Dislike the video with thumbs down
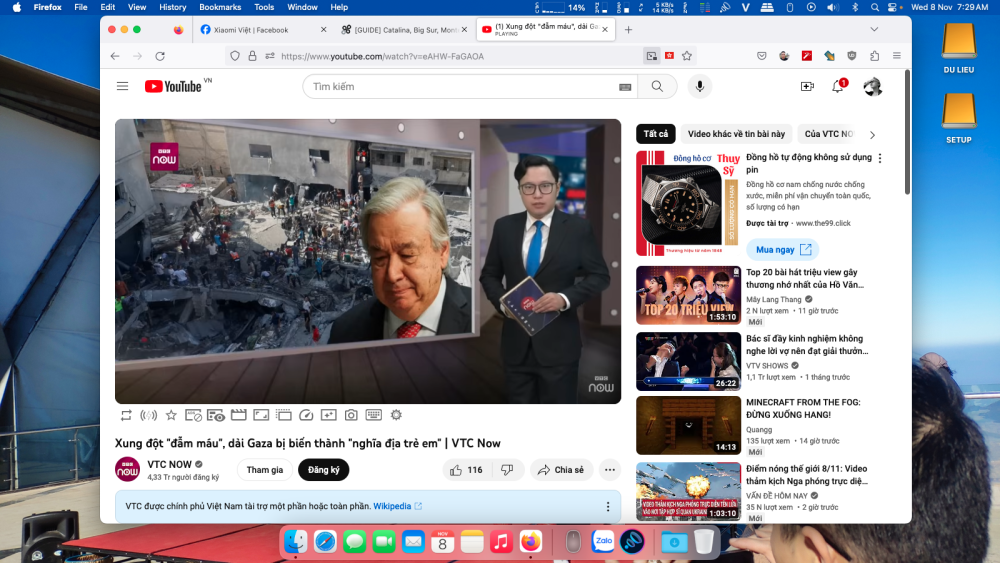1000x563 pixels. 507,470
